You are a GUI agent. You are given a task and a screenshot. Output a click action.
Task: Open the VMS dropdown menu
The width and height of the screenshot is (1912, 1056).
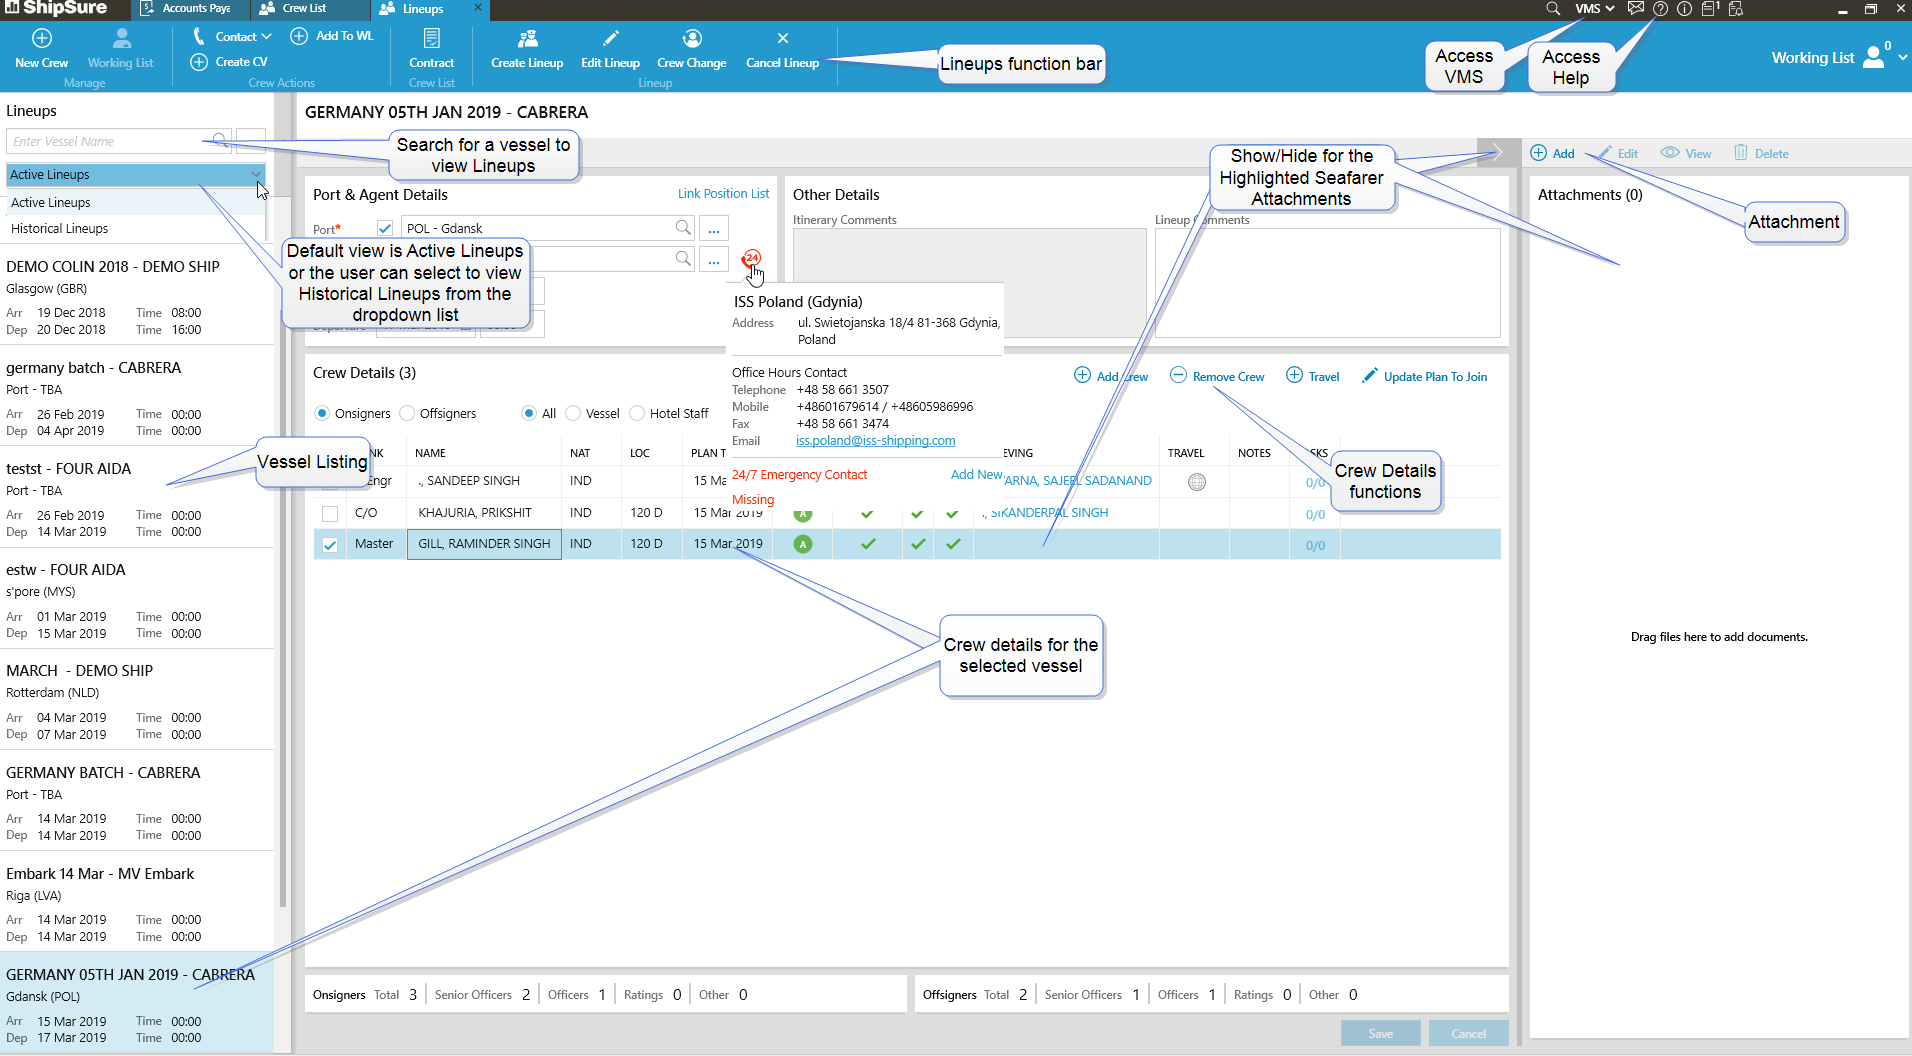[x=1594, y=9]
